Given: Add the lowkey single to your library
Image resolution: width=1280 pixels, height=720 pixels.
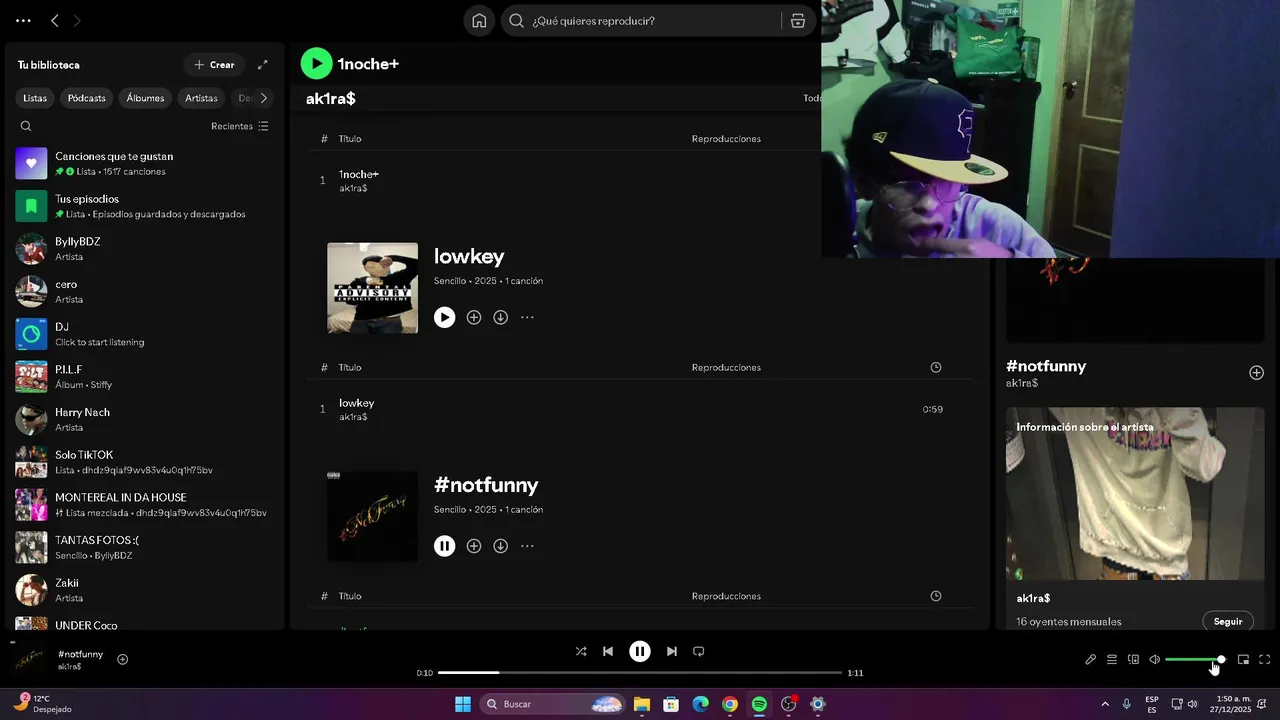Looking at the screenshot, I should tap(474, 317).
